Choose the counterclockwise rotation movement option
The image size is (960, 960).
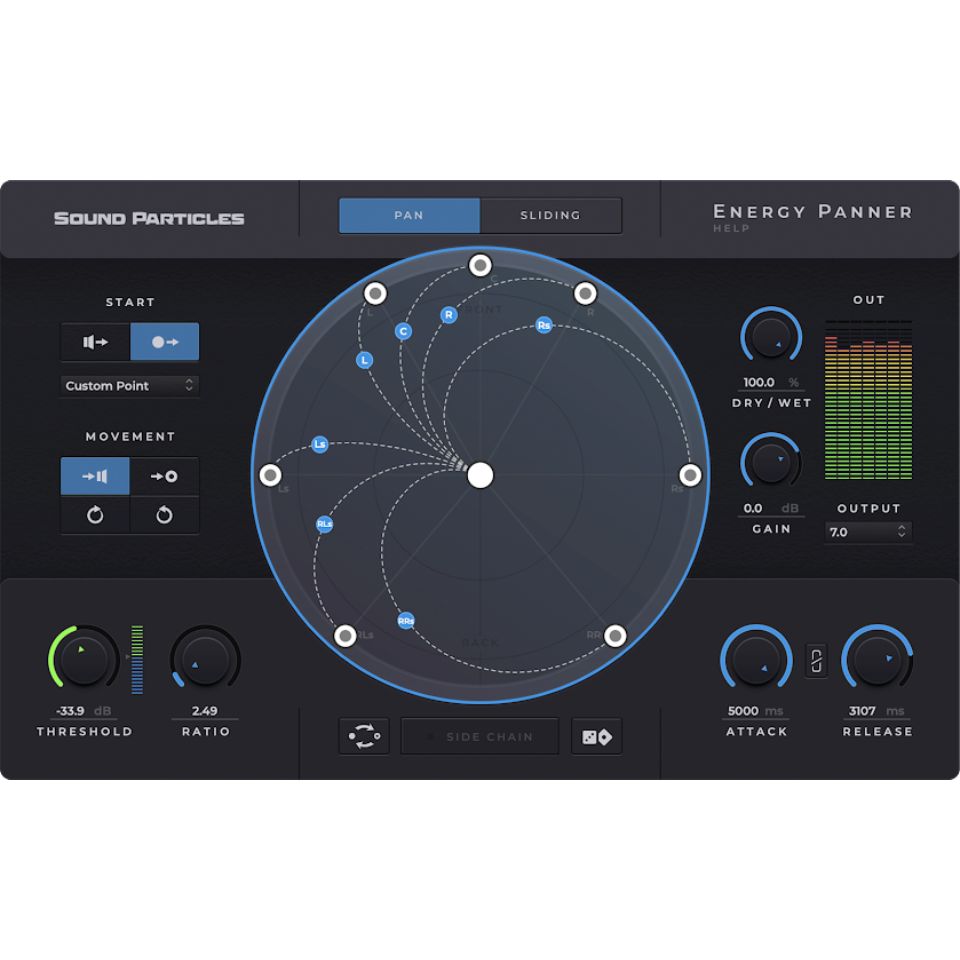[x=165, y=516]
